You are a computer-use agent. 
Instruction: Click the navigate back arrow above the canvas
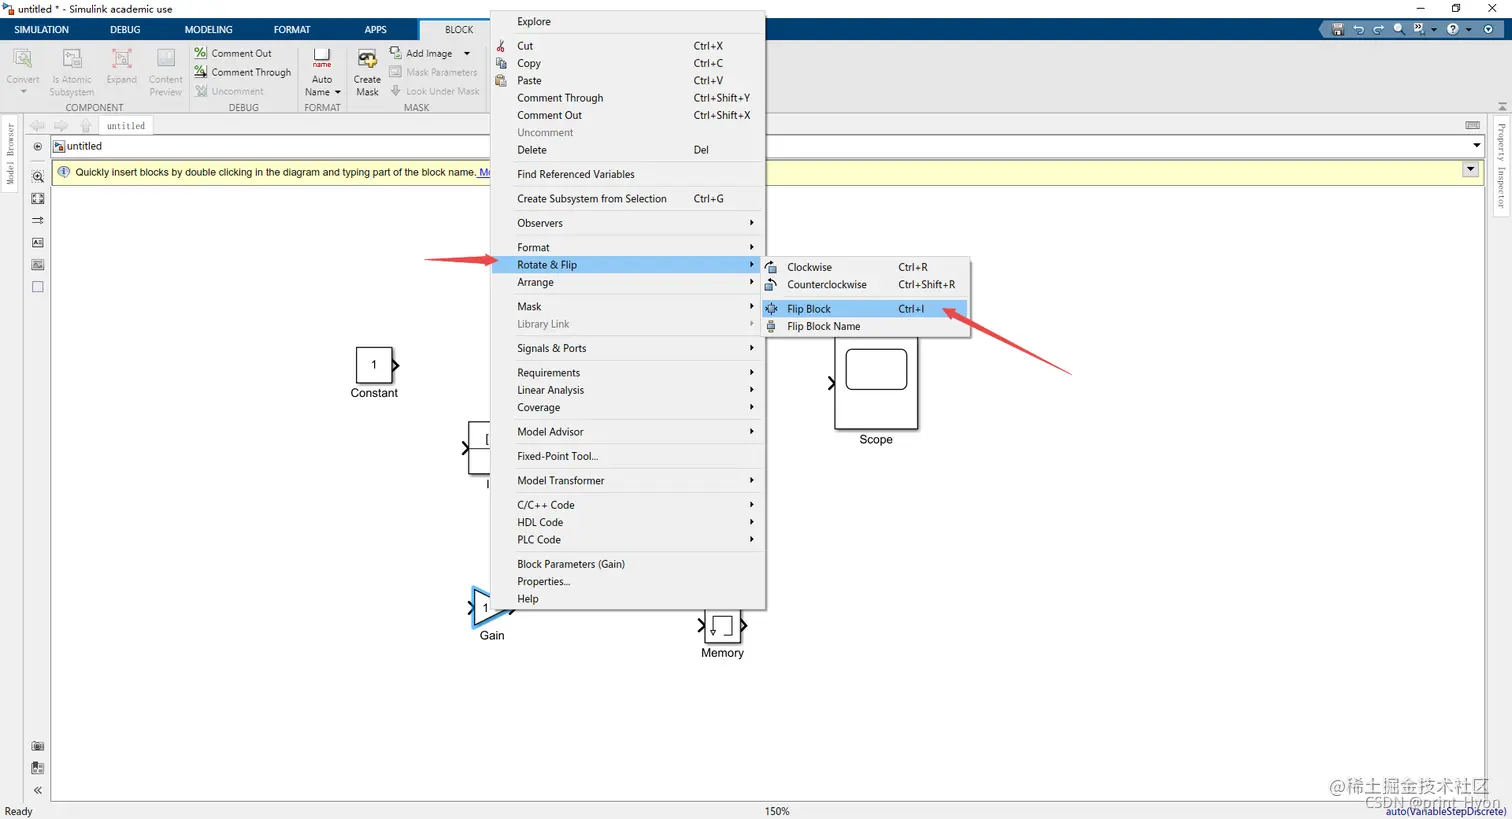(x=37, y=126)
